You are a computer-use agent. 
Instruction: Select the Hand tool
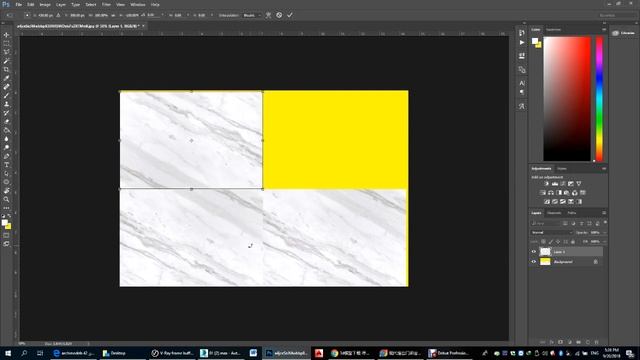click(6, 191)
